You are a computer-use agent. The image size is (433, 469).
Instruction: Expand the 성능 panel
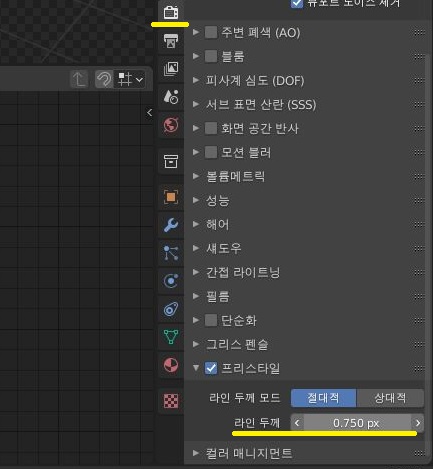[196, 200]
